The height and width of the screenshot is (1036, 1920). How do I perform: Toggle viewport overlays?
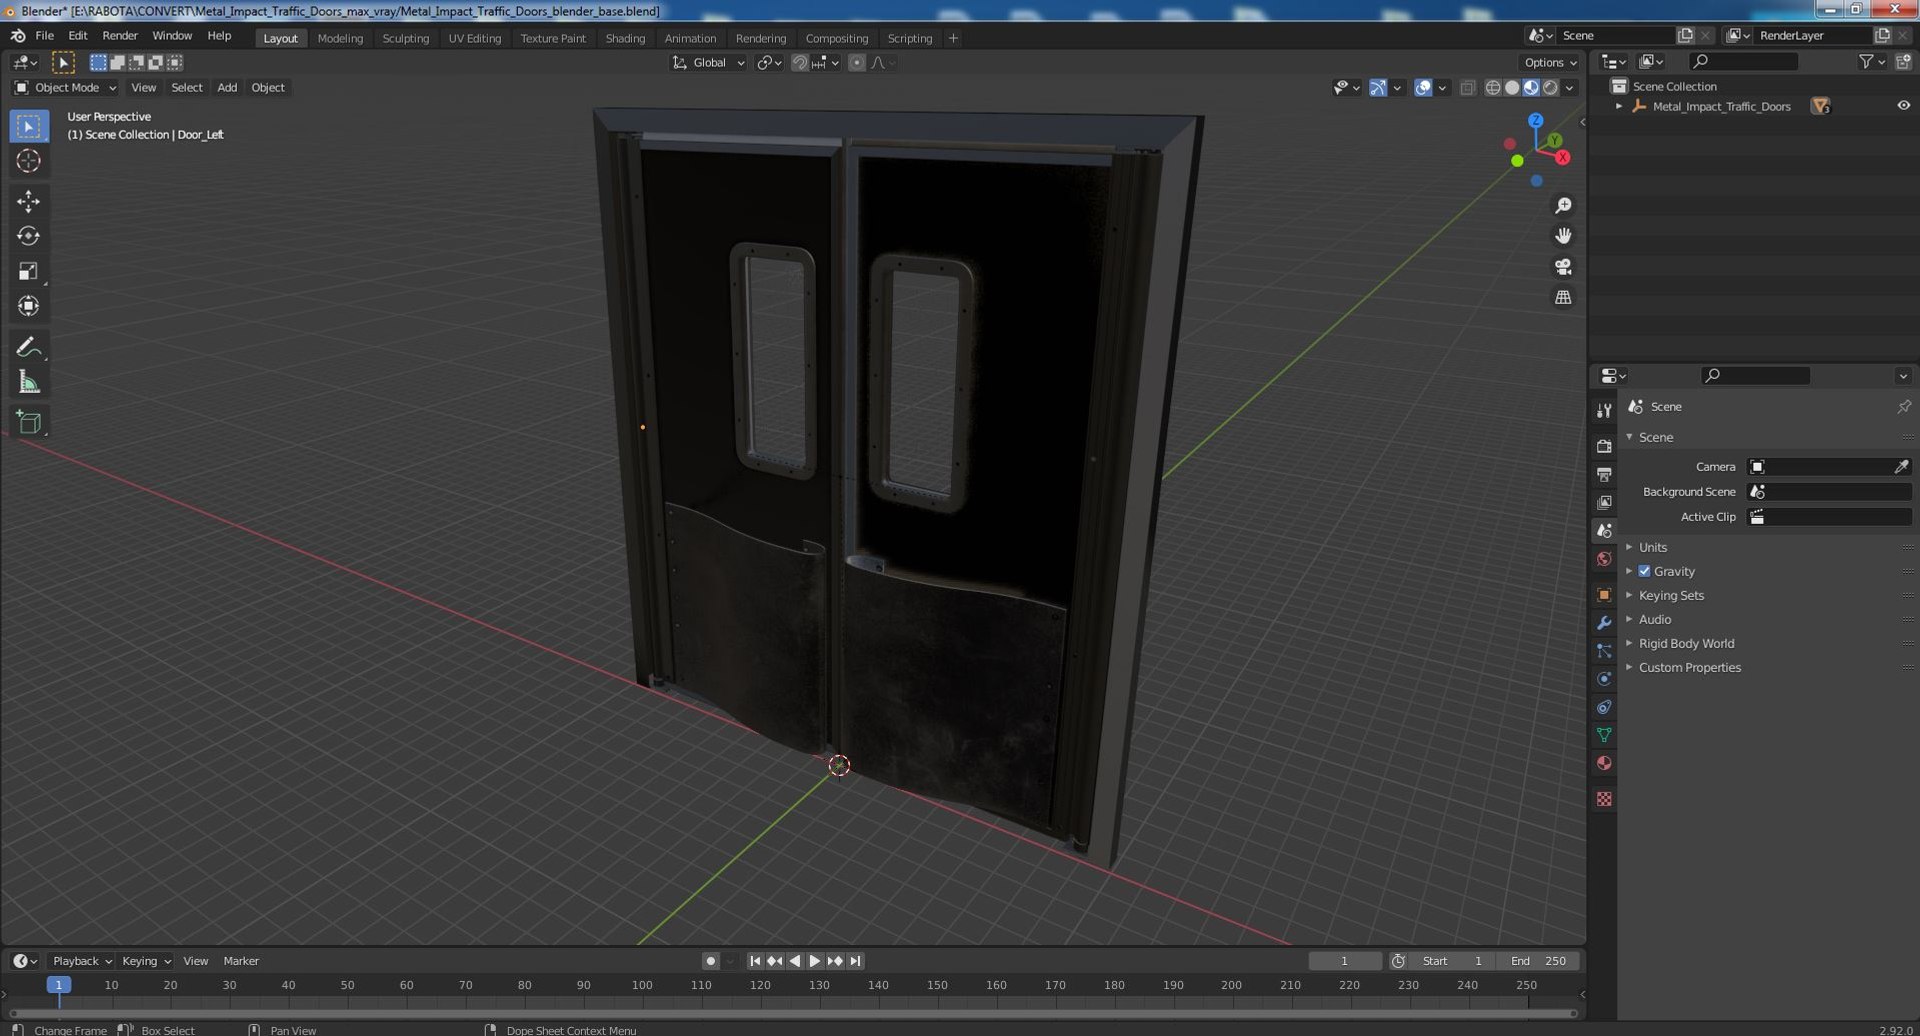pyautogui.click(x=1423, y=88)
